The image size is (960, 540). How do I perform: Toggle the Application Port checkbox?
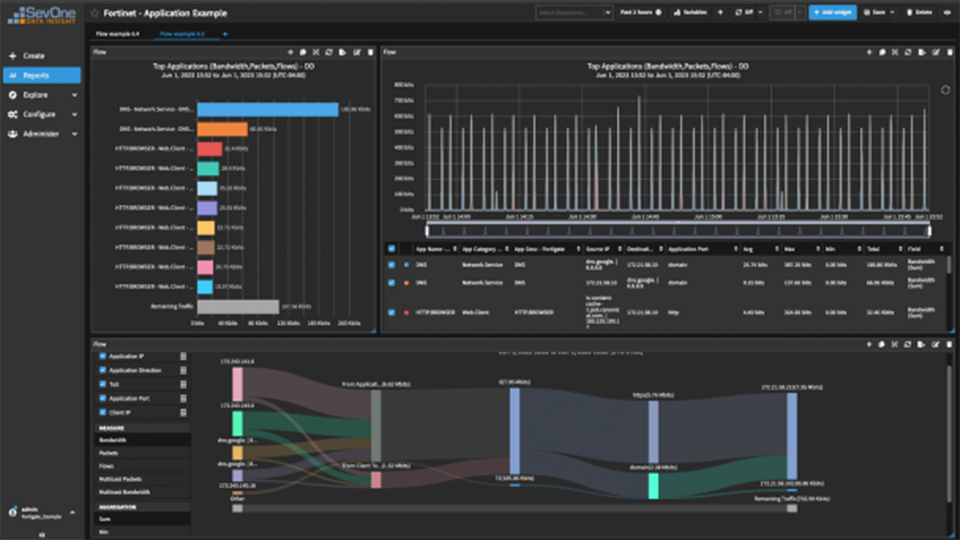click(x=102, y=398)
